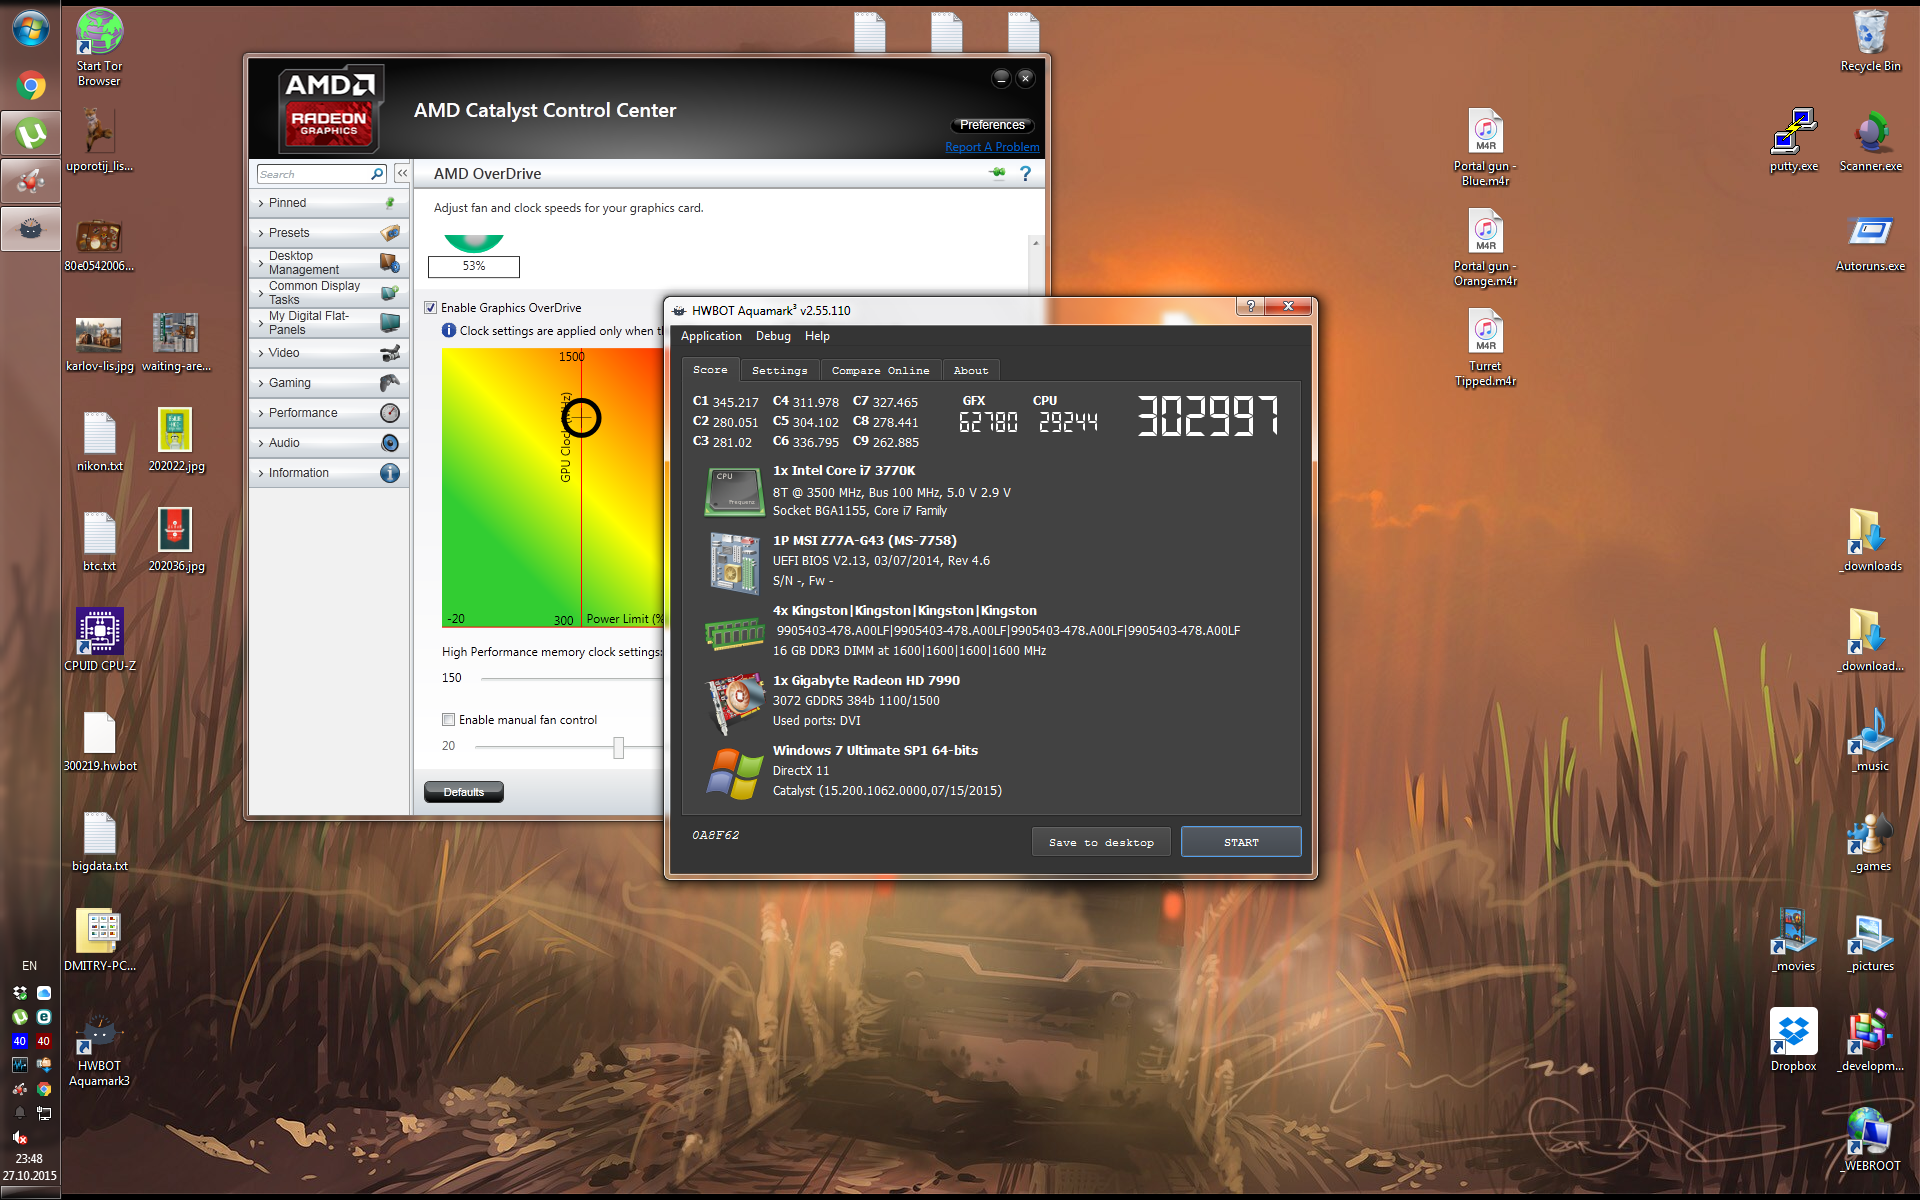Open the _music folder shortcut
1920x1200 pixels.
1870,740
